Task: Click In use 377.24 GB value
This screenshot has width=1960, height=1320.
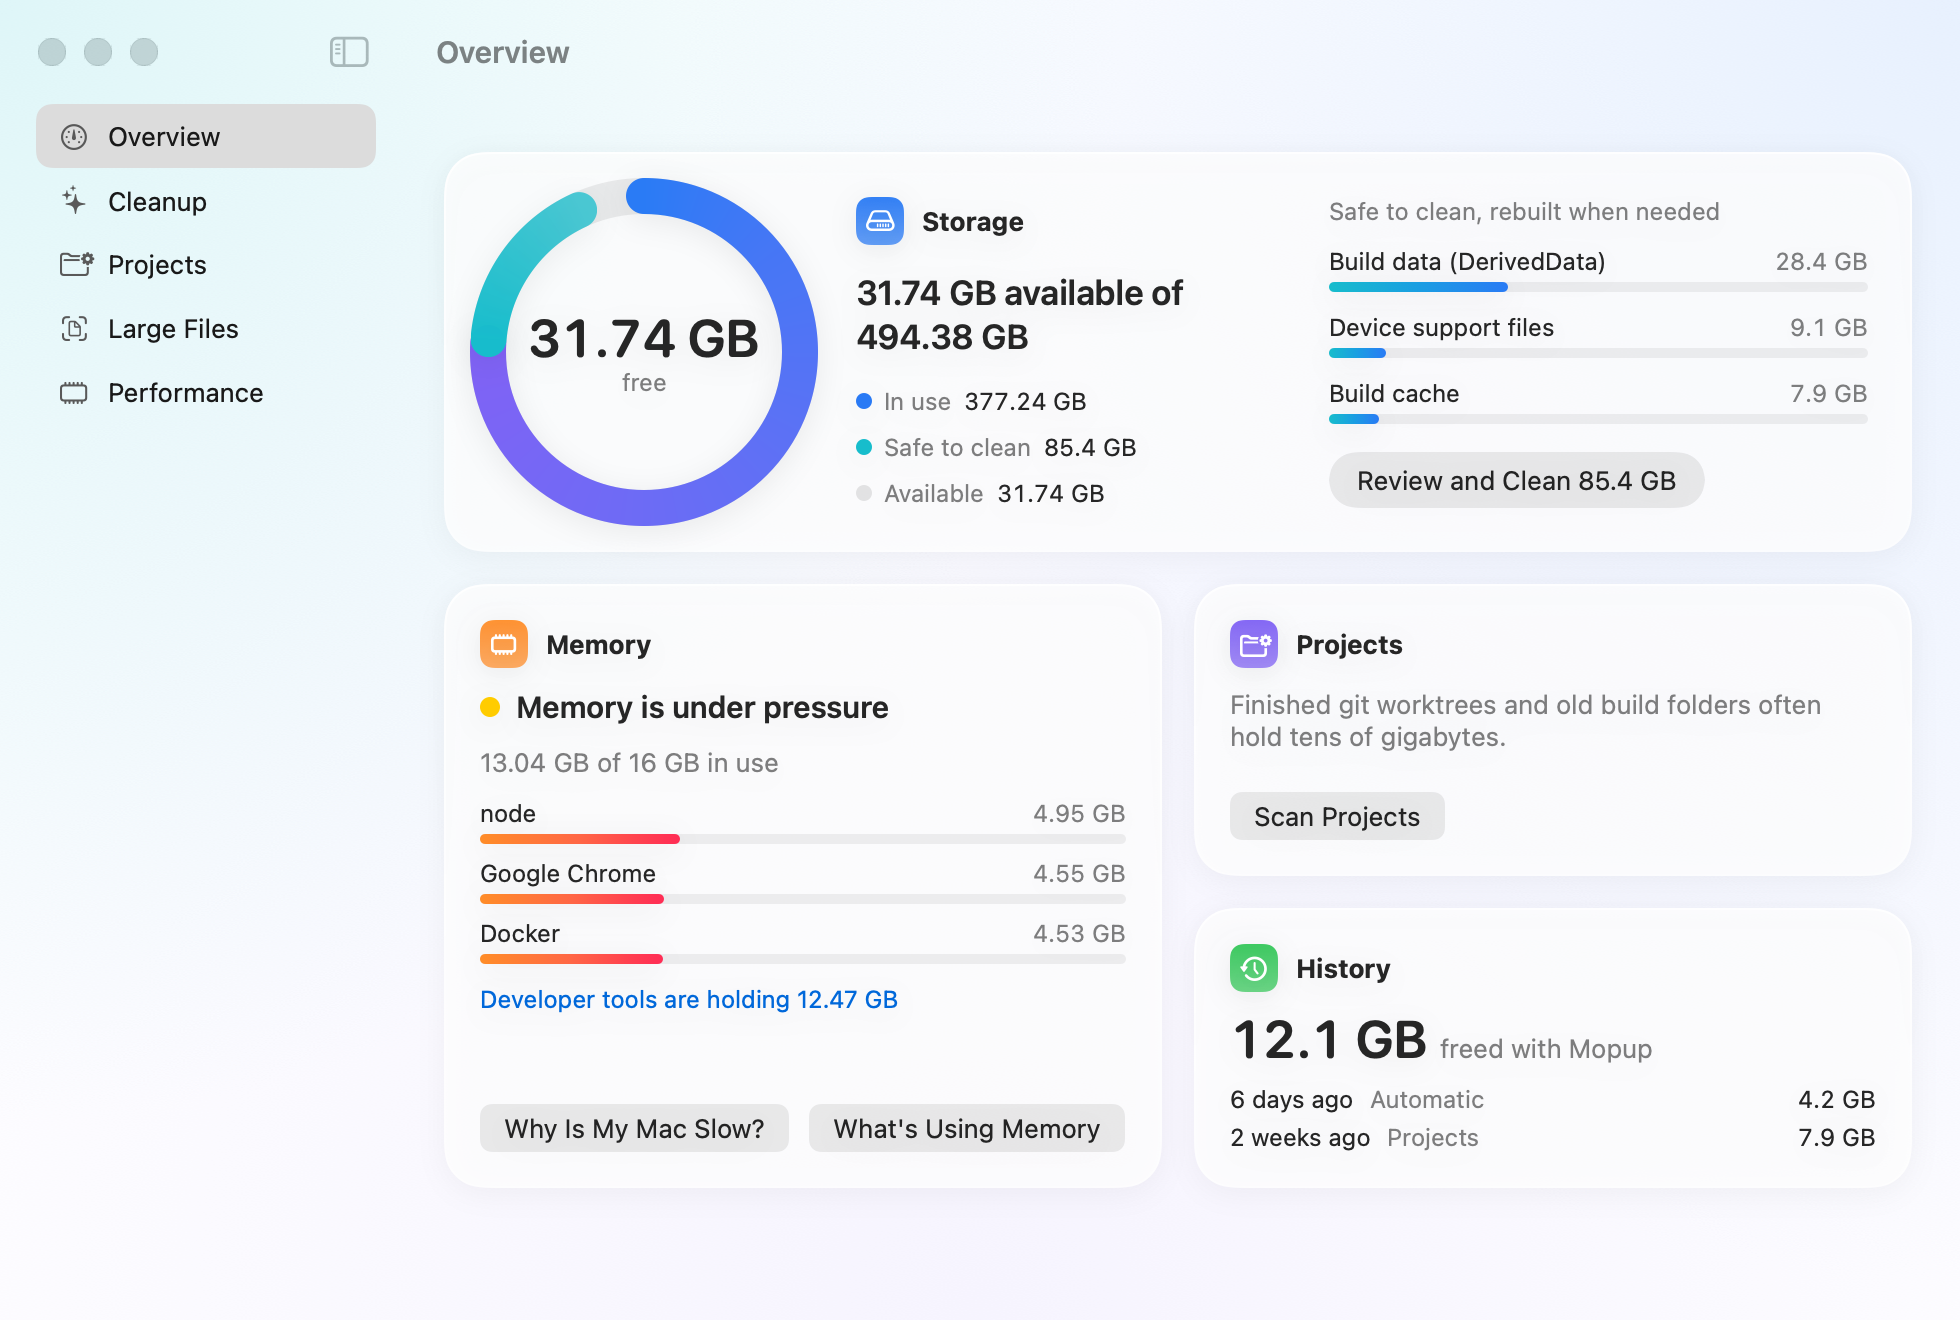Action: pyautogui.click(x=1025, y=401)
